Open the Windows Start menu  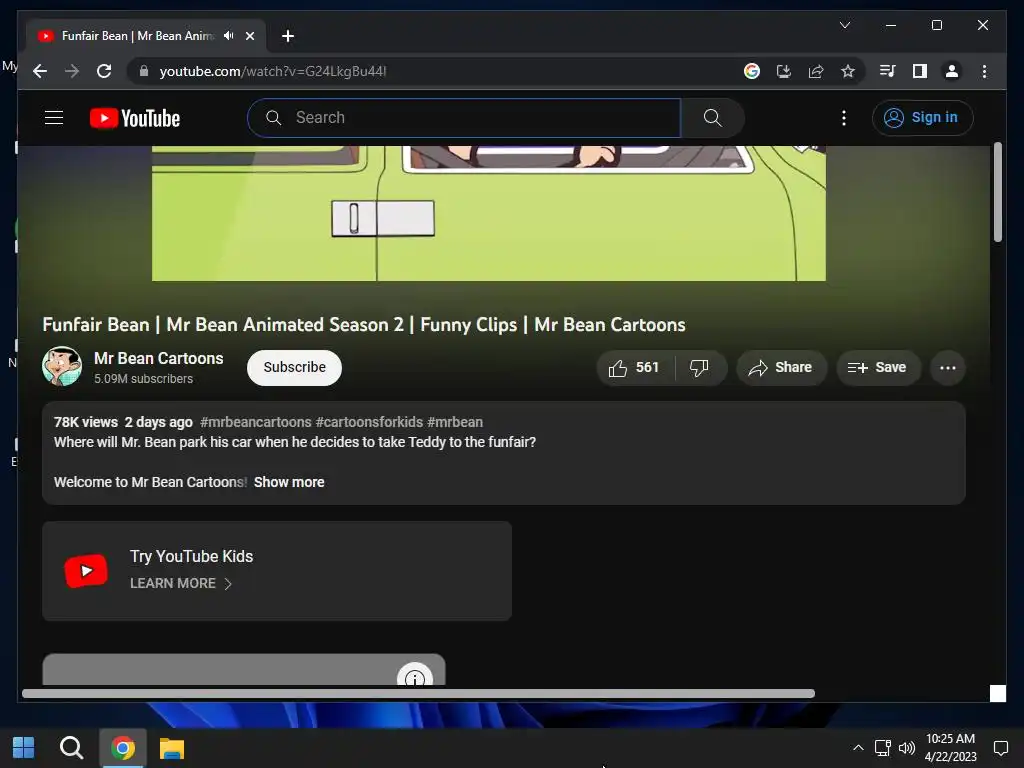(24, 748)
